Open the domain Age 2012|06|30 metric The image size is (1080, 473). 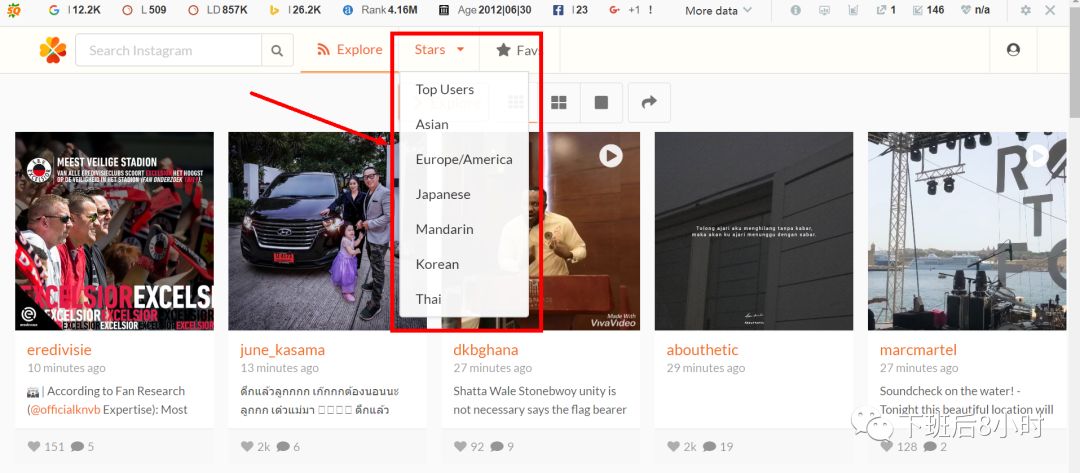[x=486, y=10]
